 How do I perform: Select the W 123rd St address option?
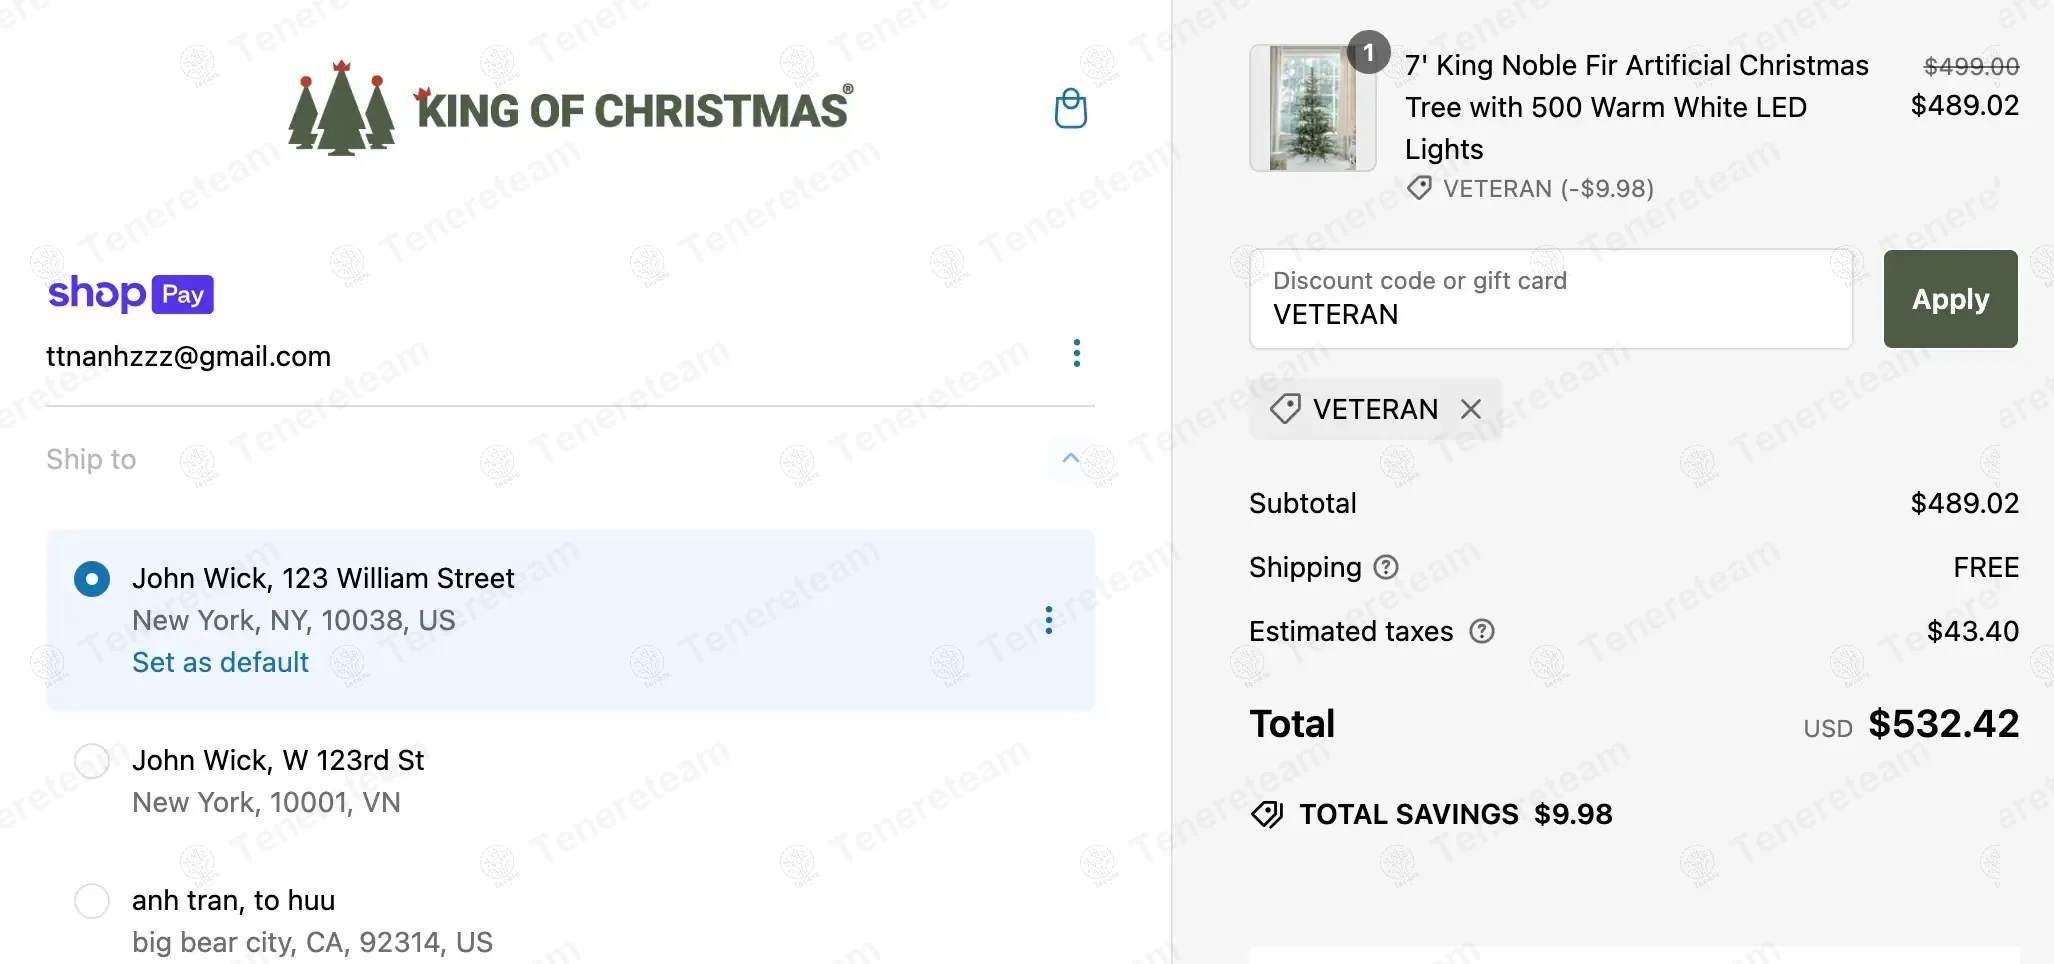[x=92, y=761]
